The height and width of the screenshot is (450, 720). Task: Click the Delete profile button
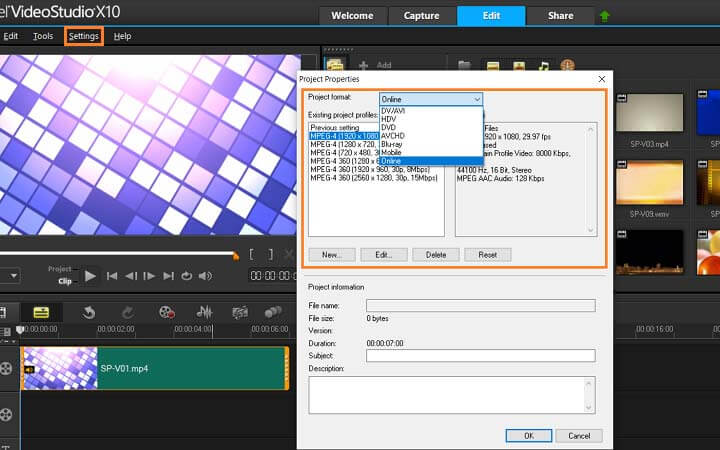(x=436, y=254)
